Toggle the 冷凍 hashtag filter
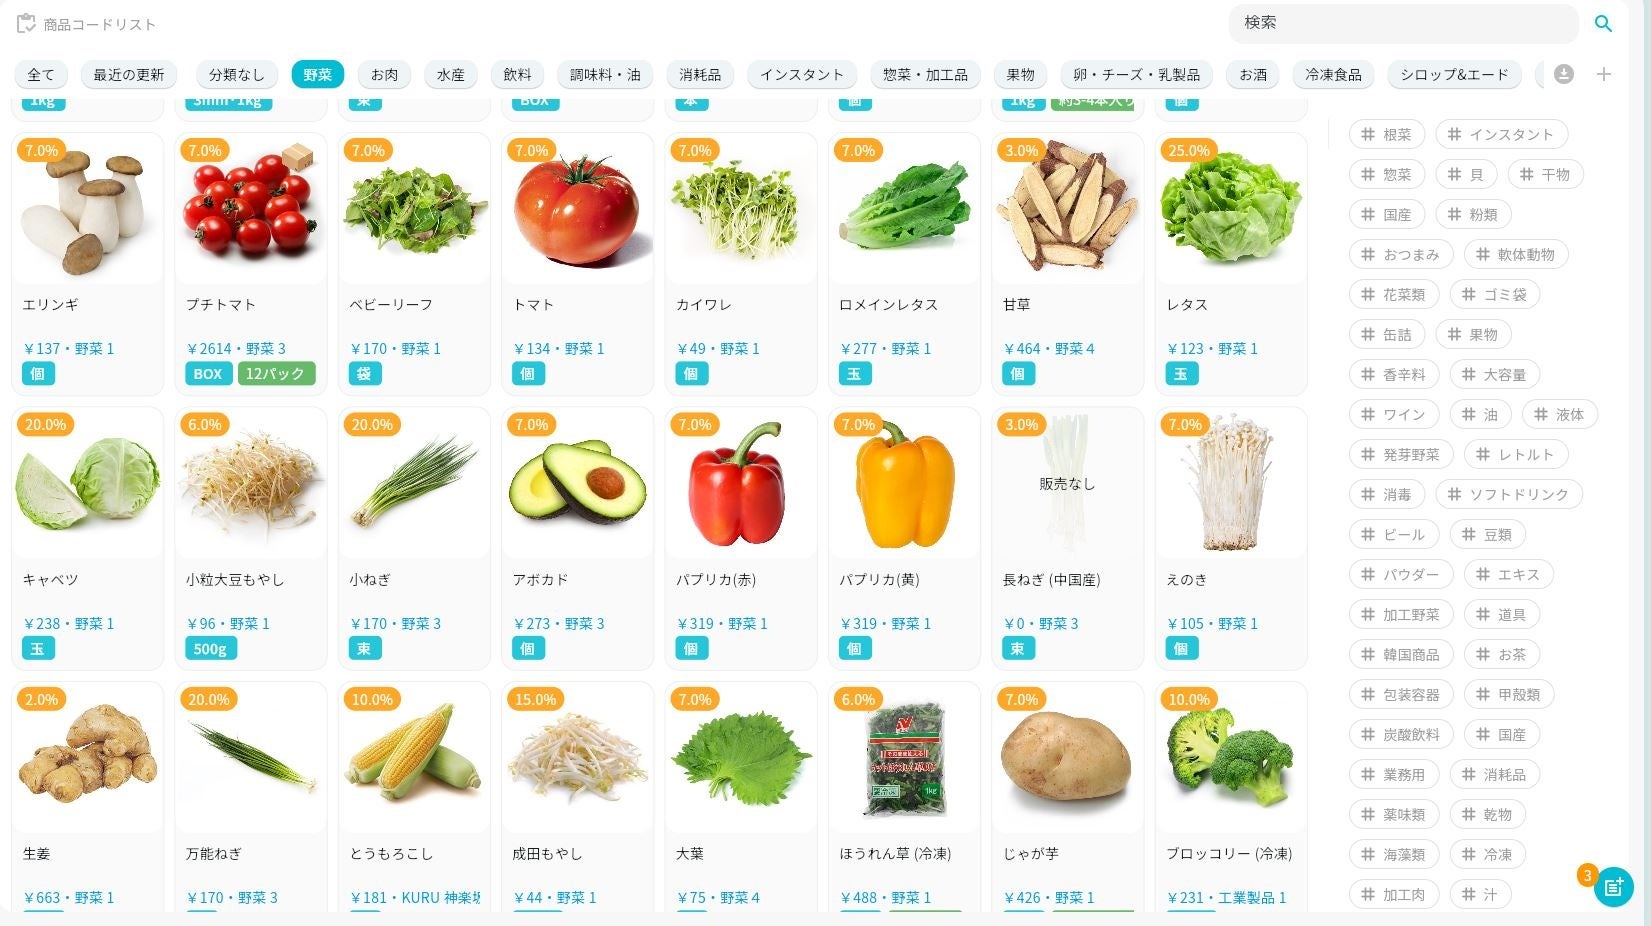The height and width of the screenshot is (926, 1651). [x=1486, y=854]
